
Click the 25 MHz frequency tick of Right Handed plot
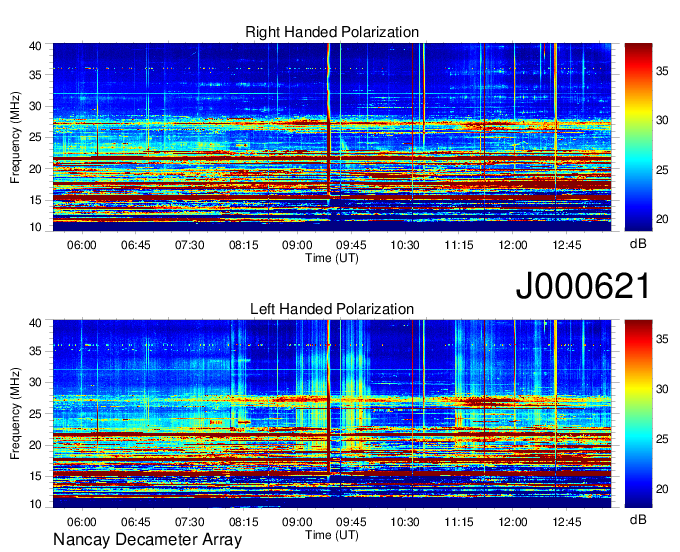point(35,137)
